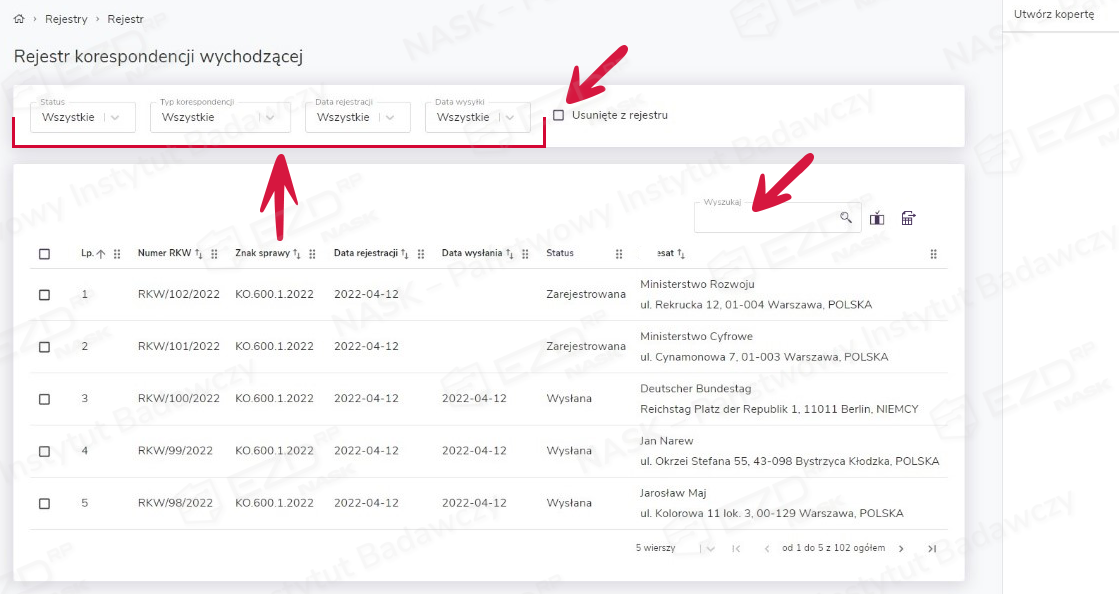Image resolution: width=1119 pixels, height=594 pixels.
Task: Go to Rejestry in the breadcrumb
Action: coord(66,19)
